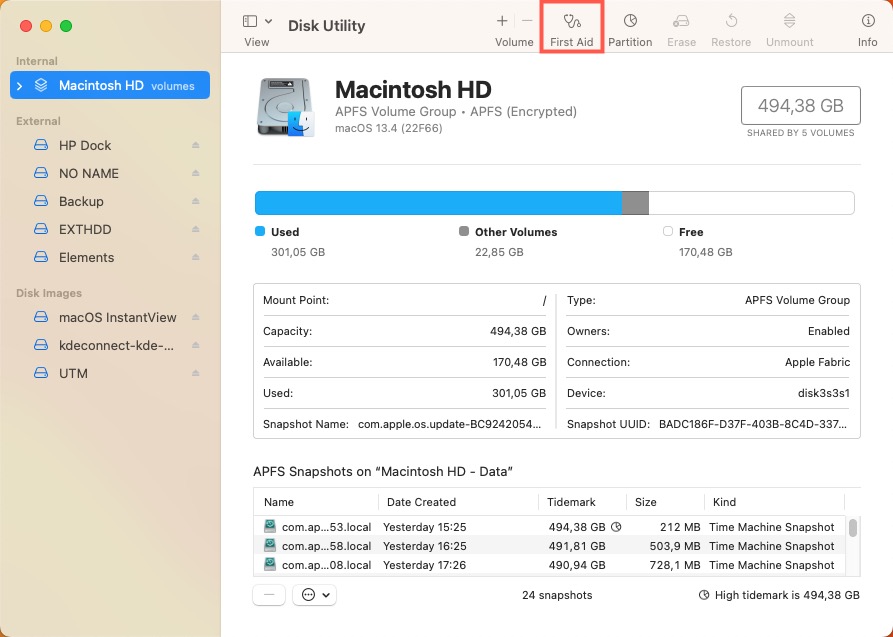Click the add volume plus icon
The image size is (893, 637).
[502, 21]
